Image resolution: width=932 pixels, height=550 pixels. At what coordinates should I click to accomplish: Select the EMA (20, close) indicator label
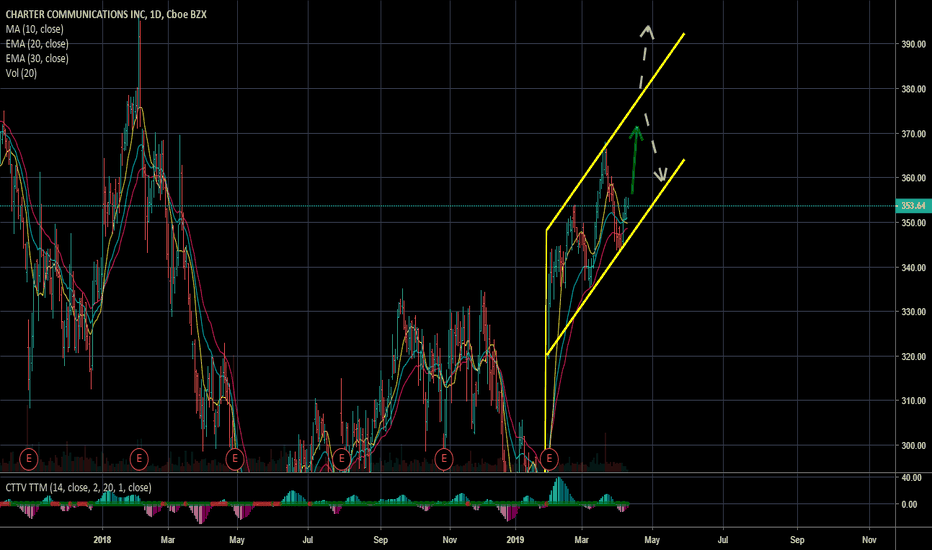tap(37, 44)
